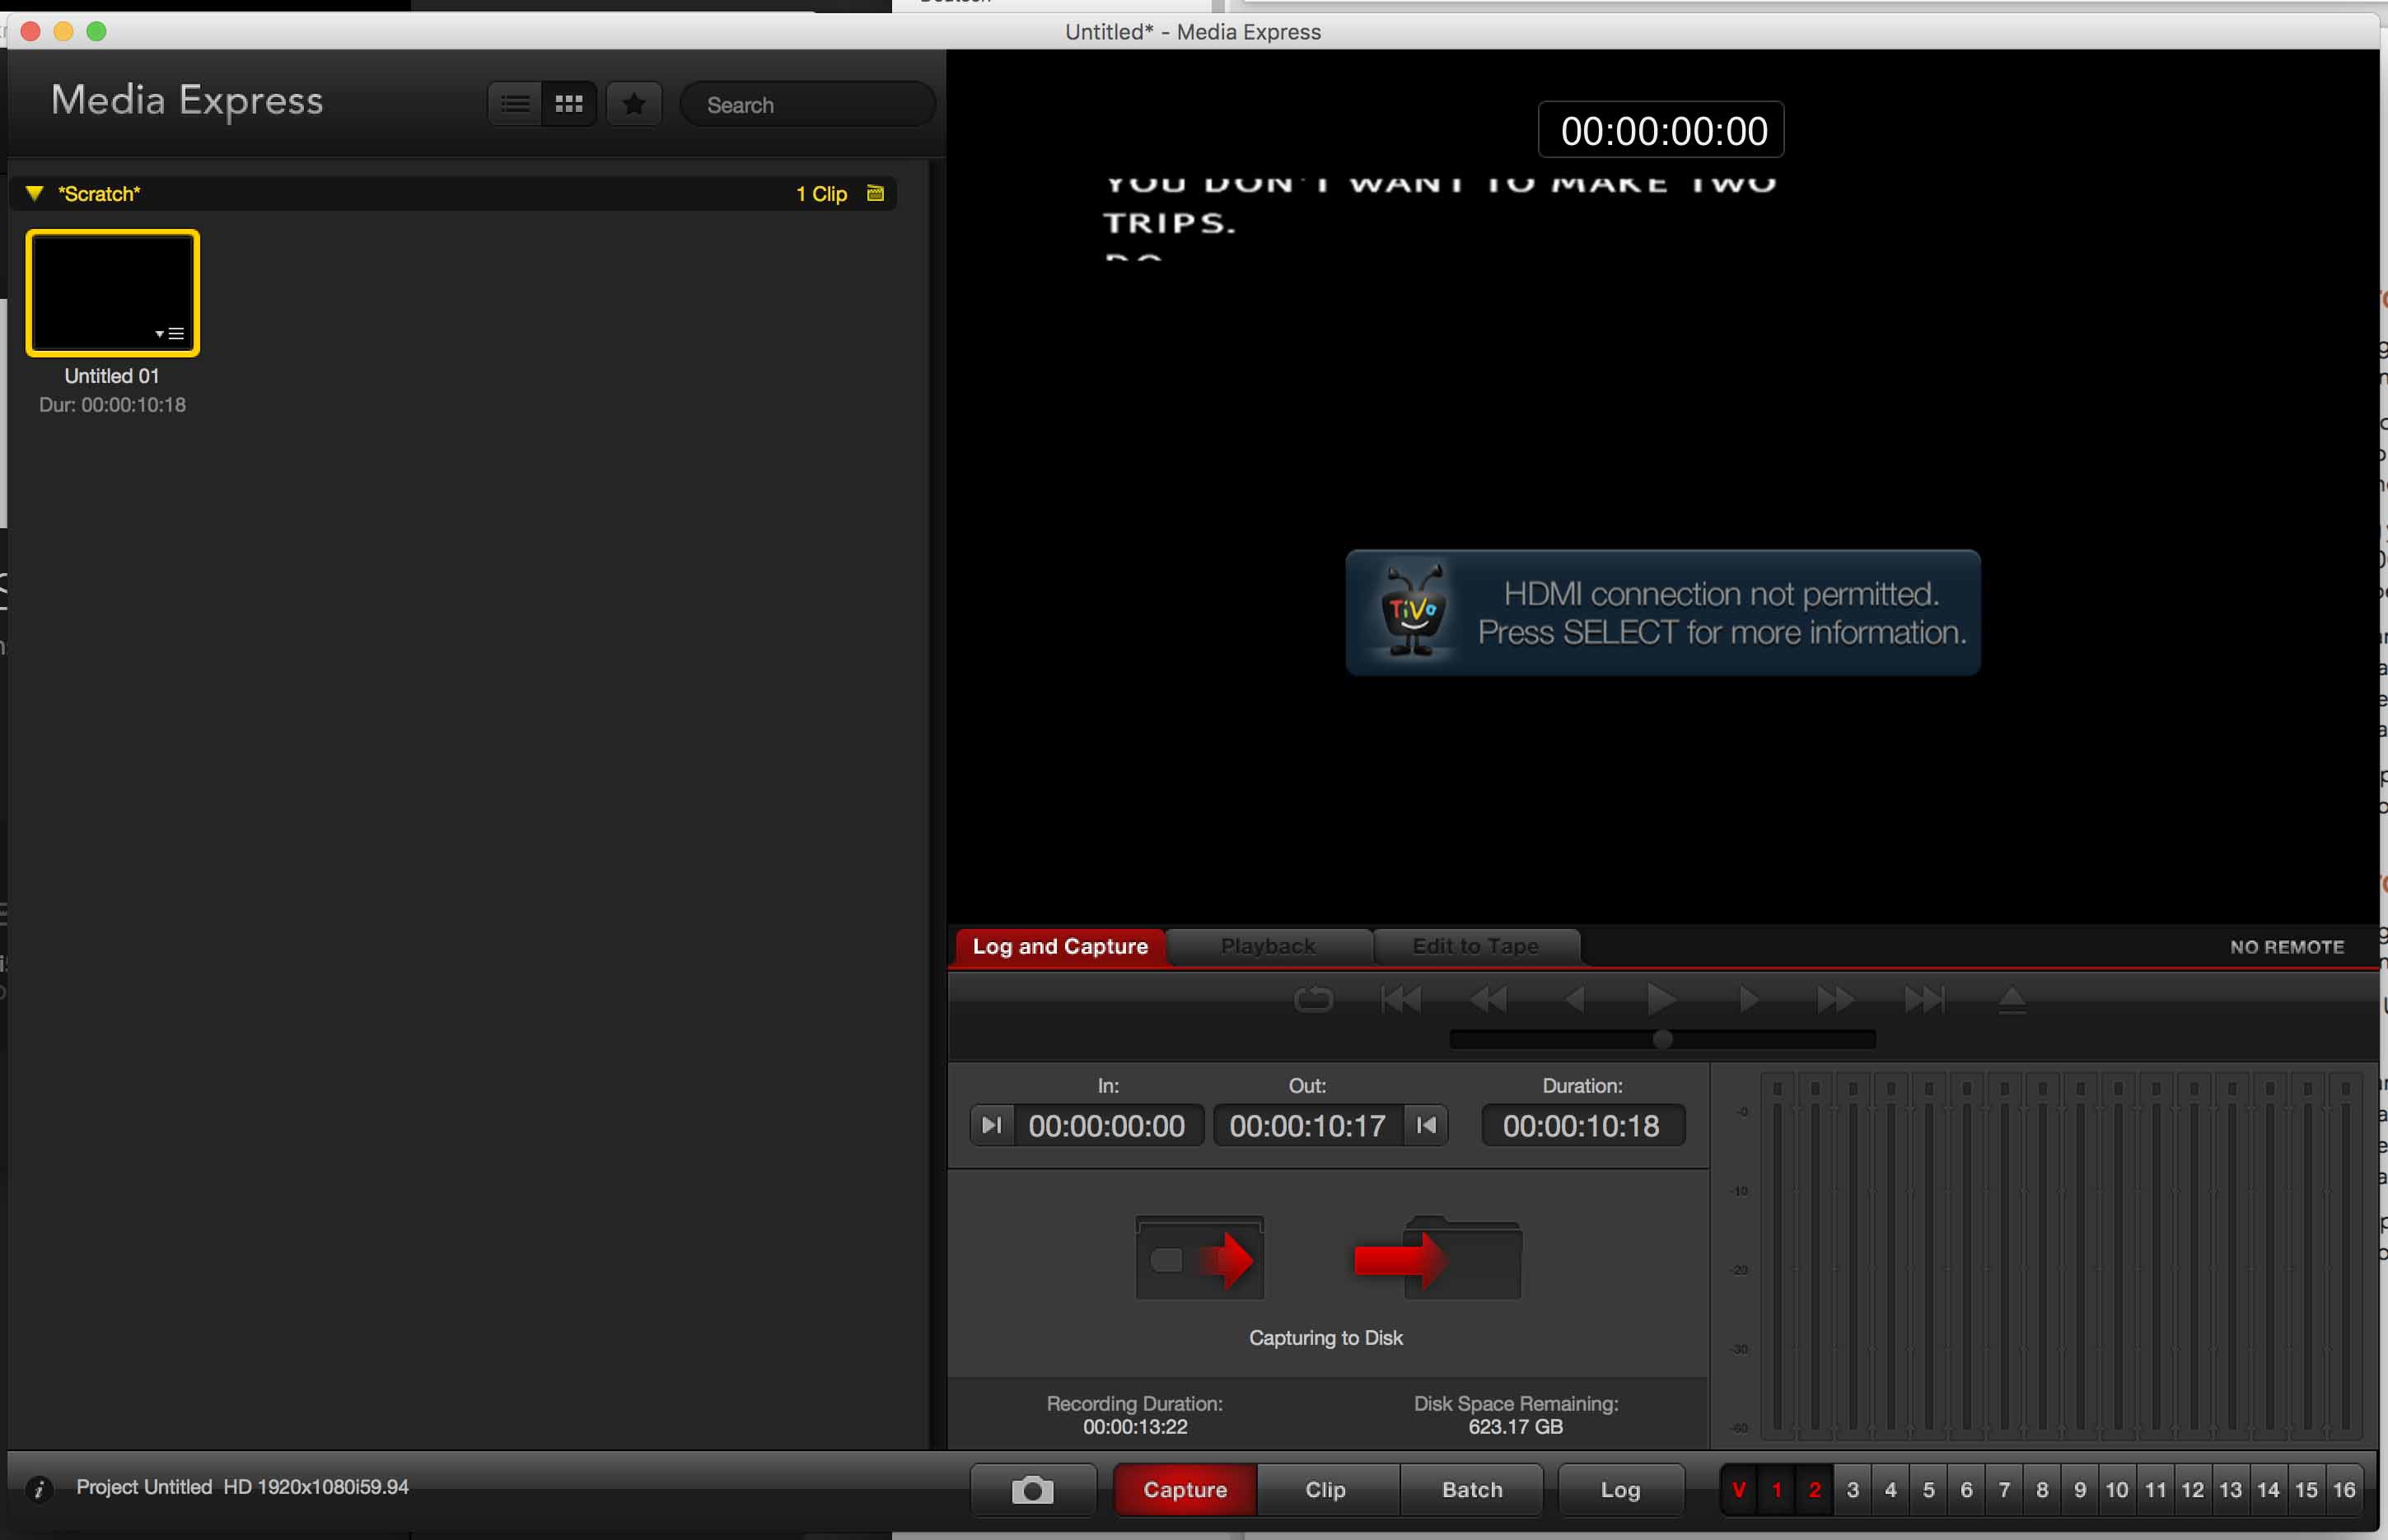This screenshot has height=1540, width=2388.
Task: Click the capture to folder icon
Action: tap(1438, 1258)
